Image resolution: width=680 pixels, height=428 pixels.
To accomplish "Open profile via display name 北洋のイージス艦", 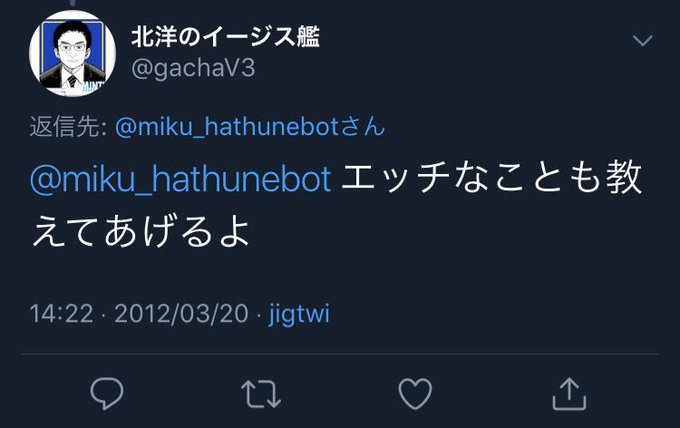I will [x=226, y=36].
